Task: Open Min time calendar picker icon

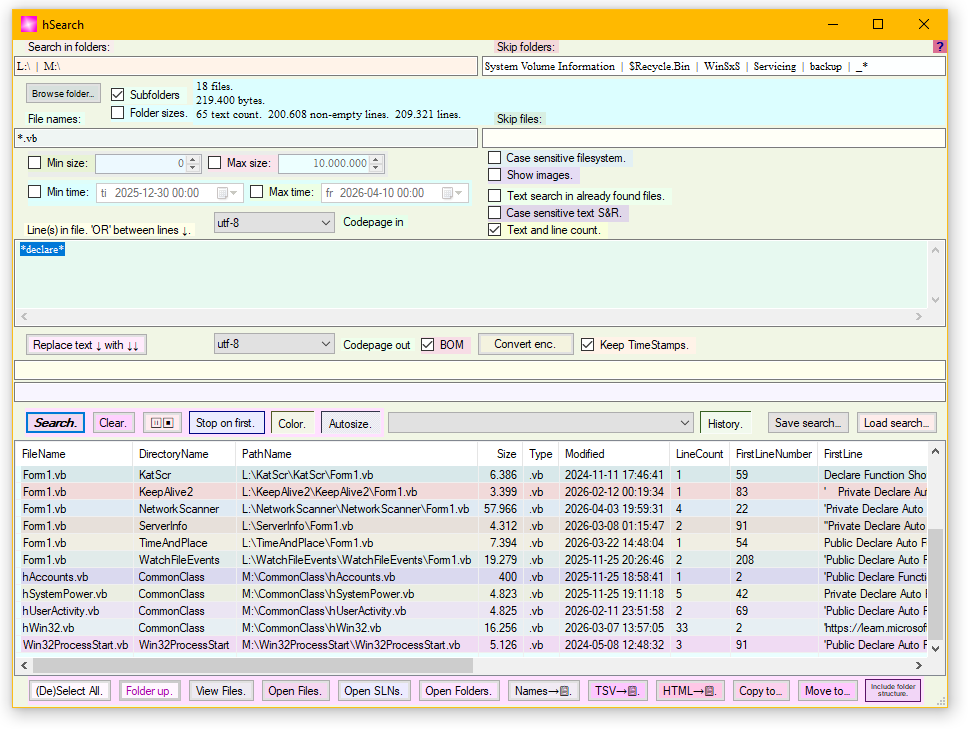Action: coord(222,193)
